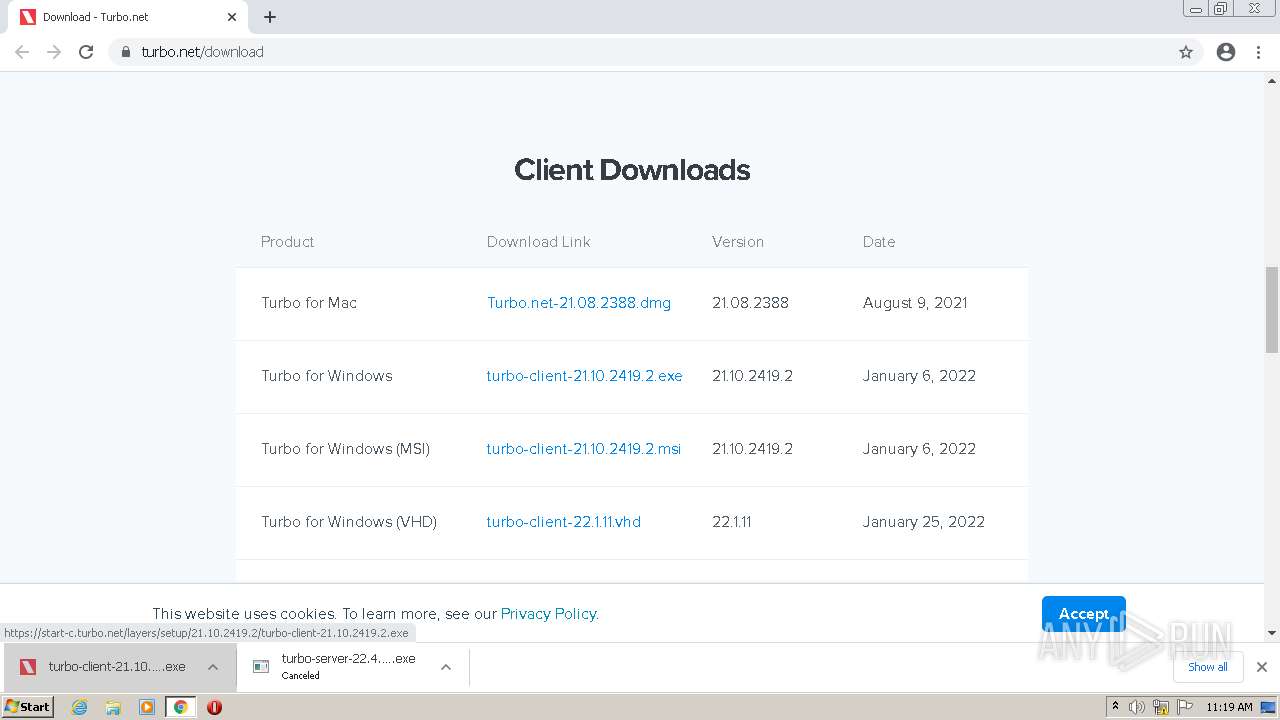Select the January 25, 2022 date
Image resolution: width=1280 pixels, height=720 pixels.
click(x=924, y=522)
